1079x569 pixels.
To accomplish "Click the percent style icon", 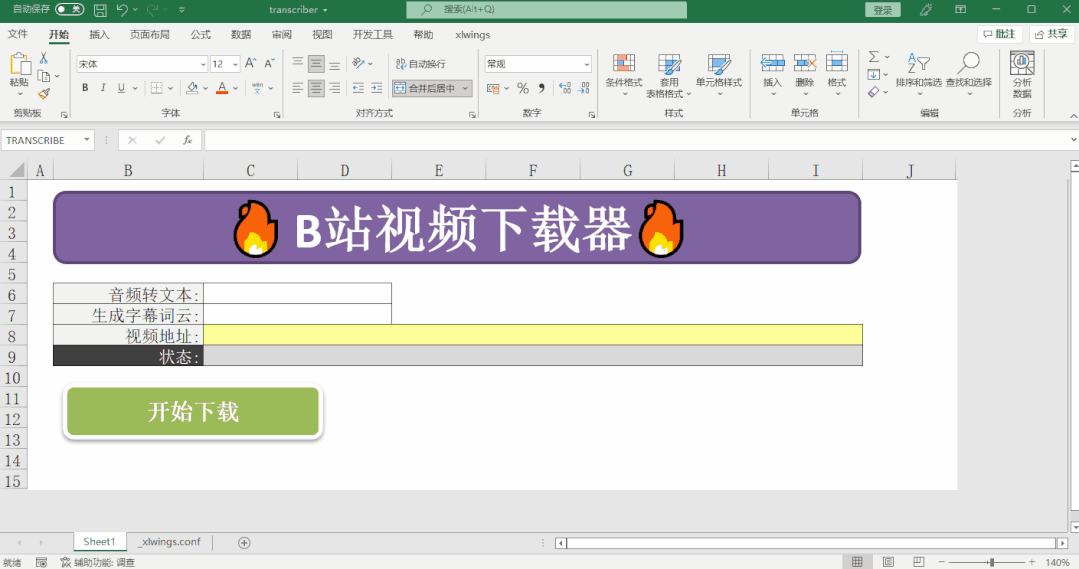I will pos(523,88).
